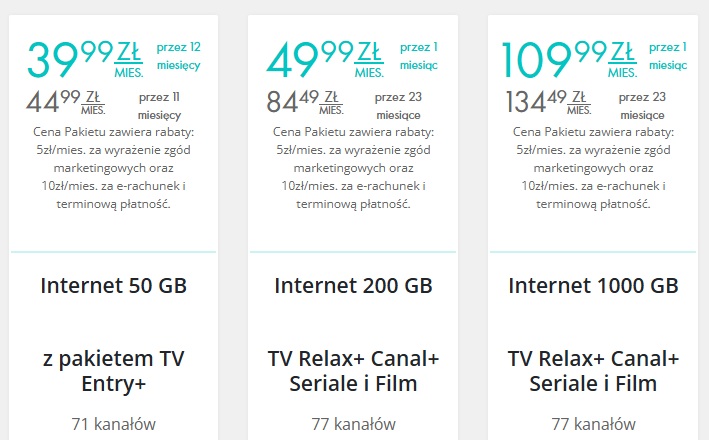Click the 109.99 zł monthly price
Viewport: 709px width, 440px height.
tap(570, 59)
